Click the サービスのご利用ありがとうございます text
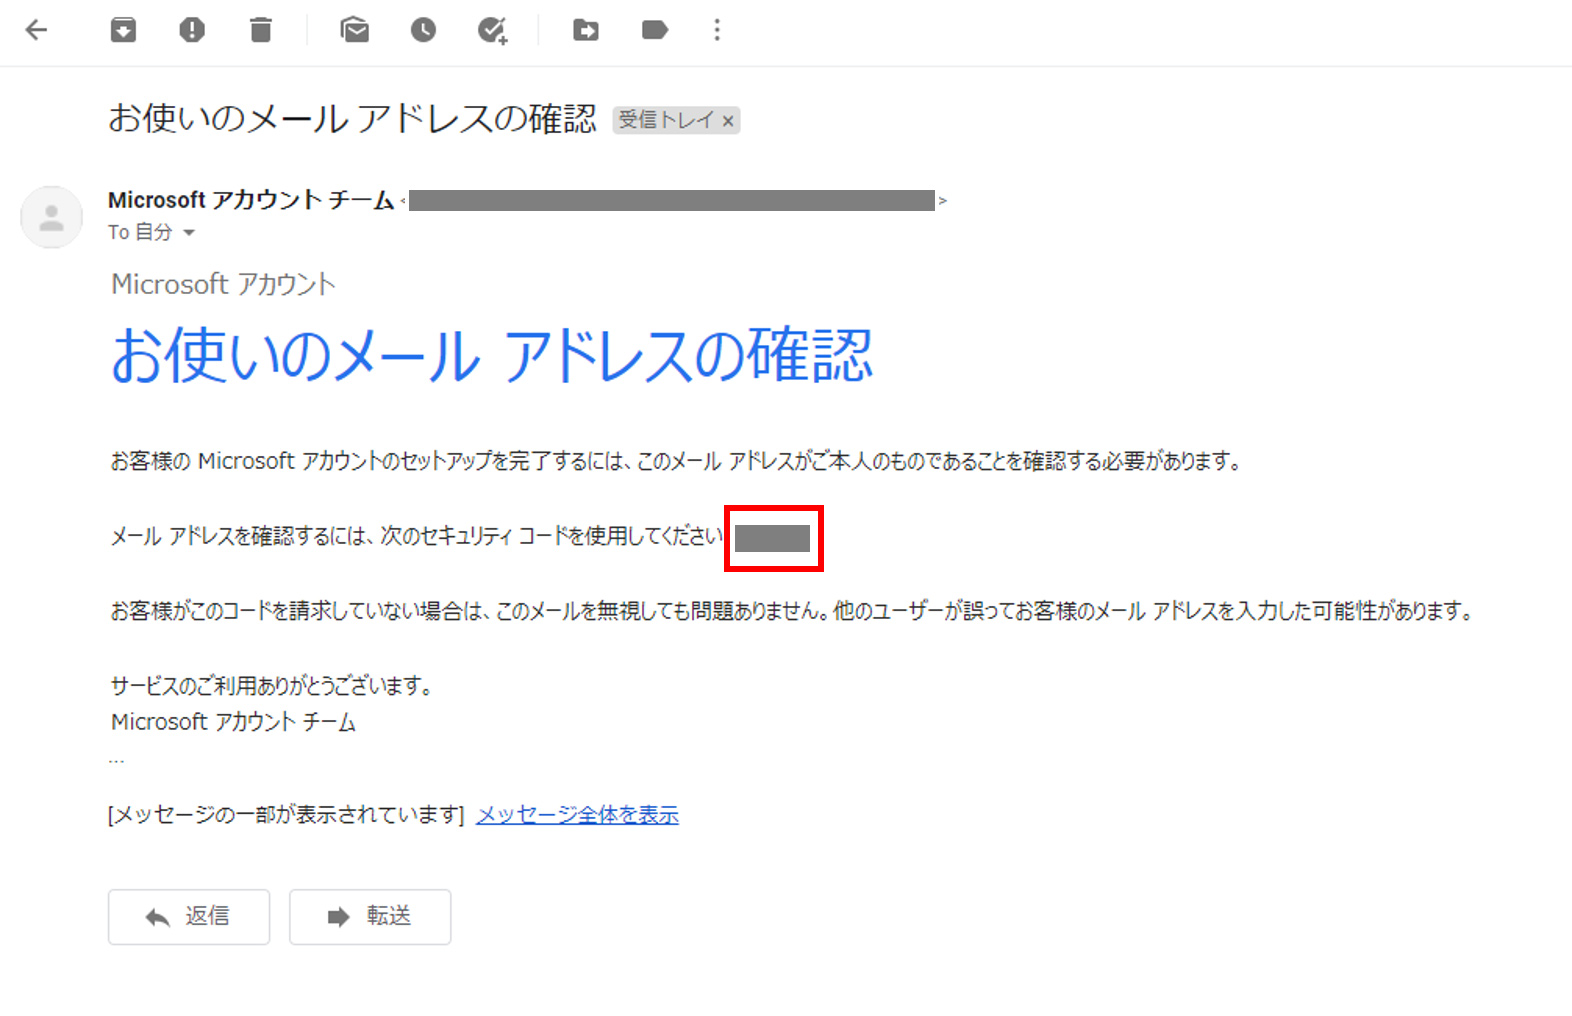Image resolution: width=1572 pixels, height=1016 pixels. [x=271, y=686]
